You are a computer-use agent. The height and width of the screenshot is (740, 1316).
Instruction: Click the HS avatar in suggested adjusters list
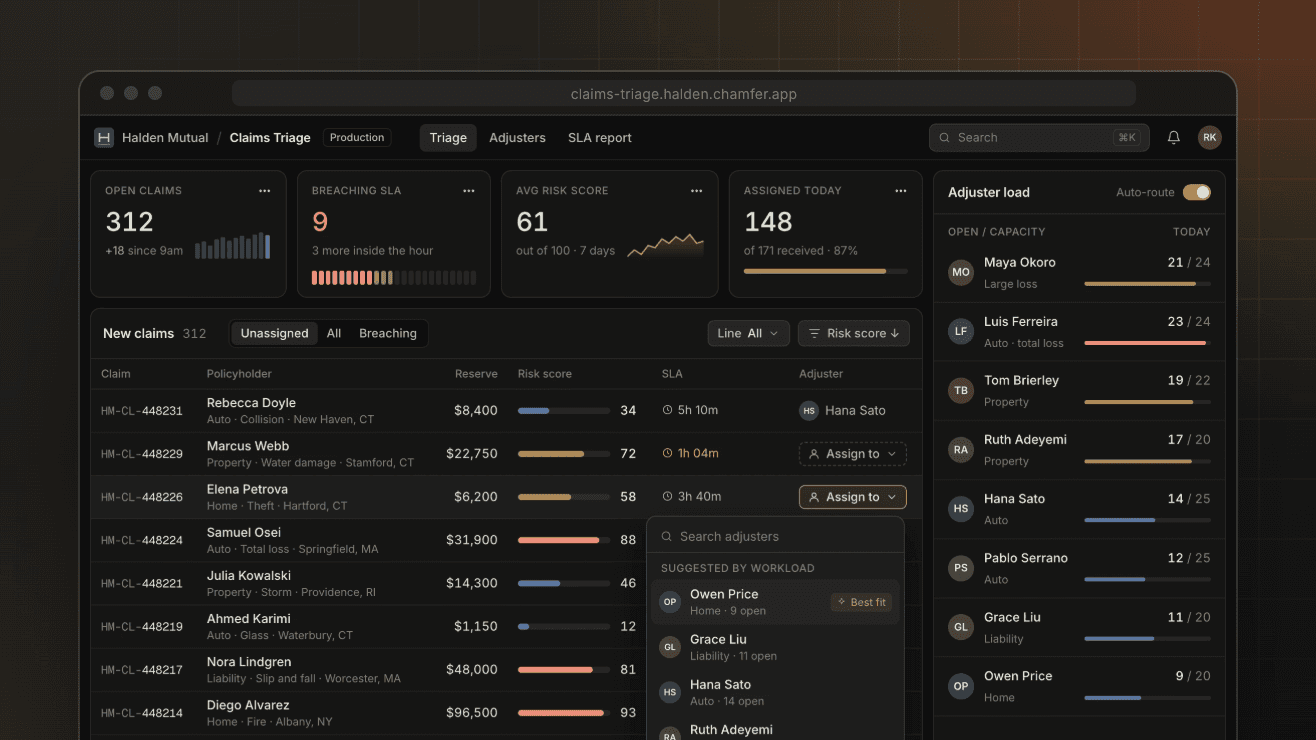click(x=670, y=692)
